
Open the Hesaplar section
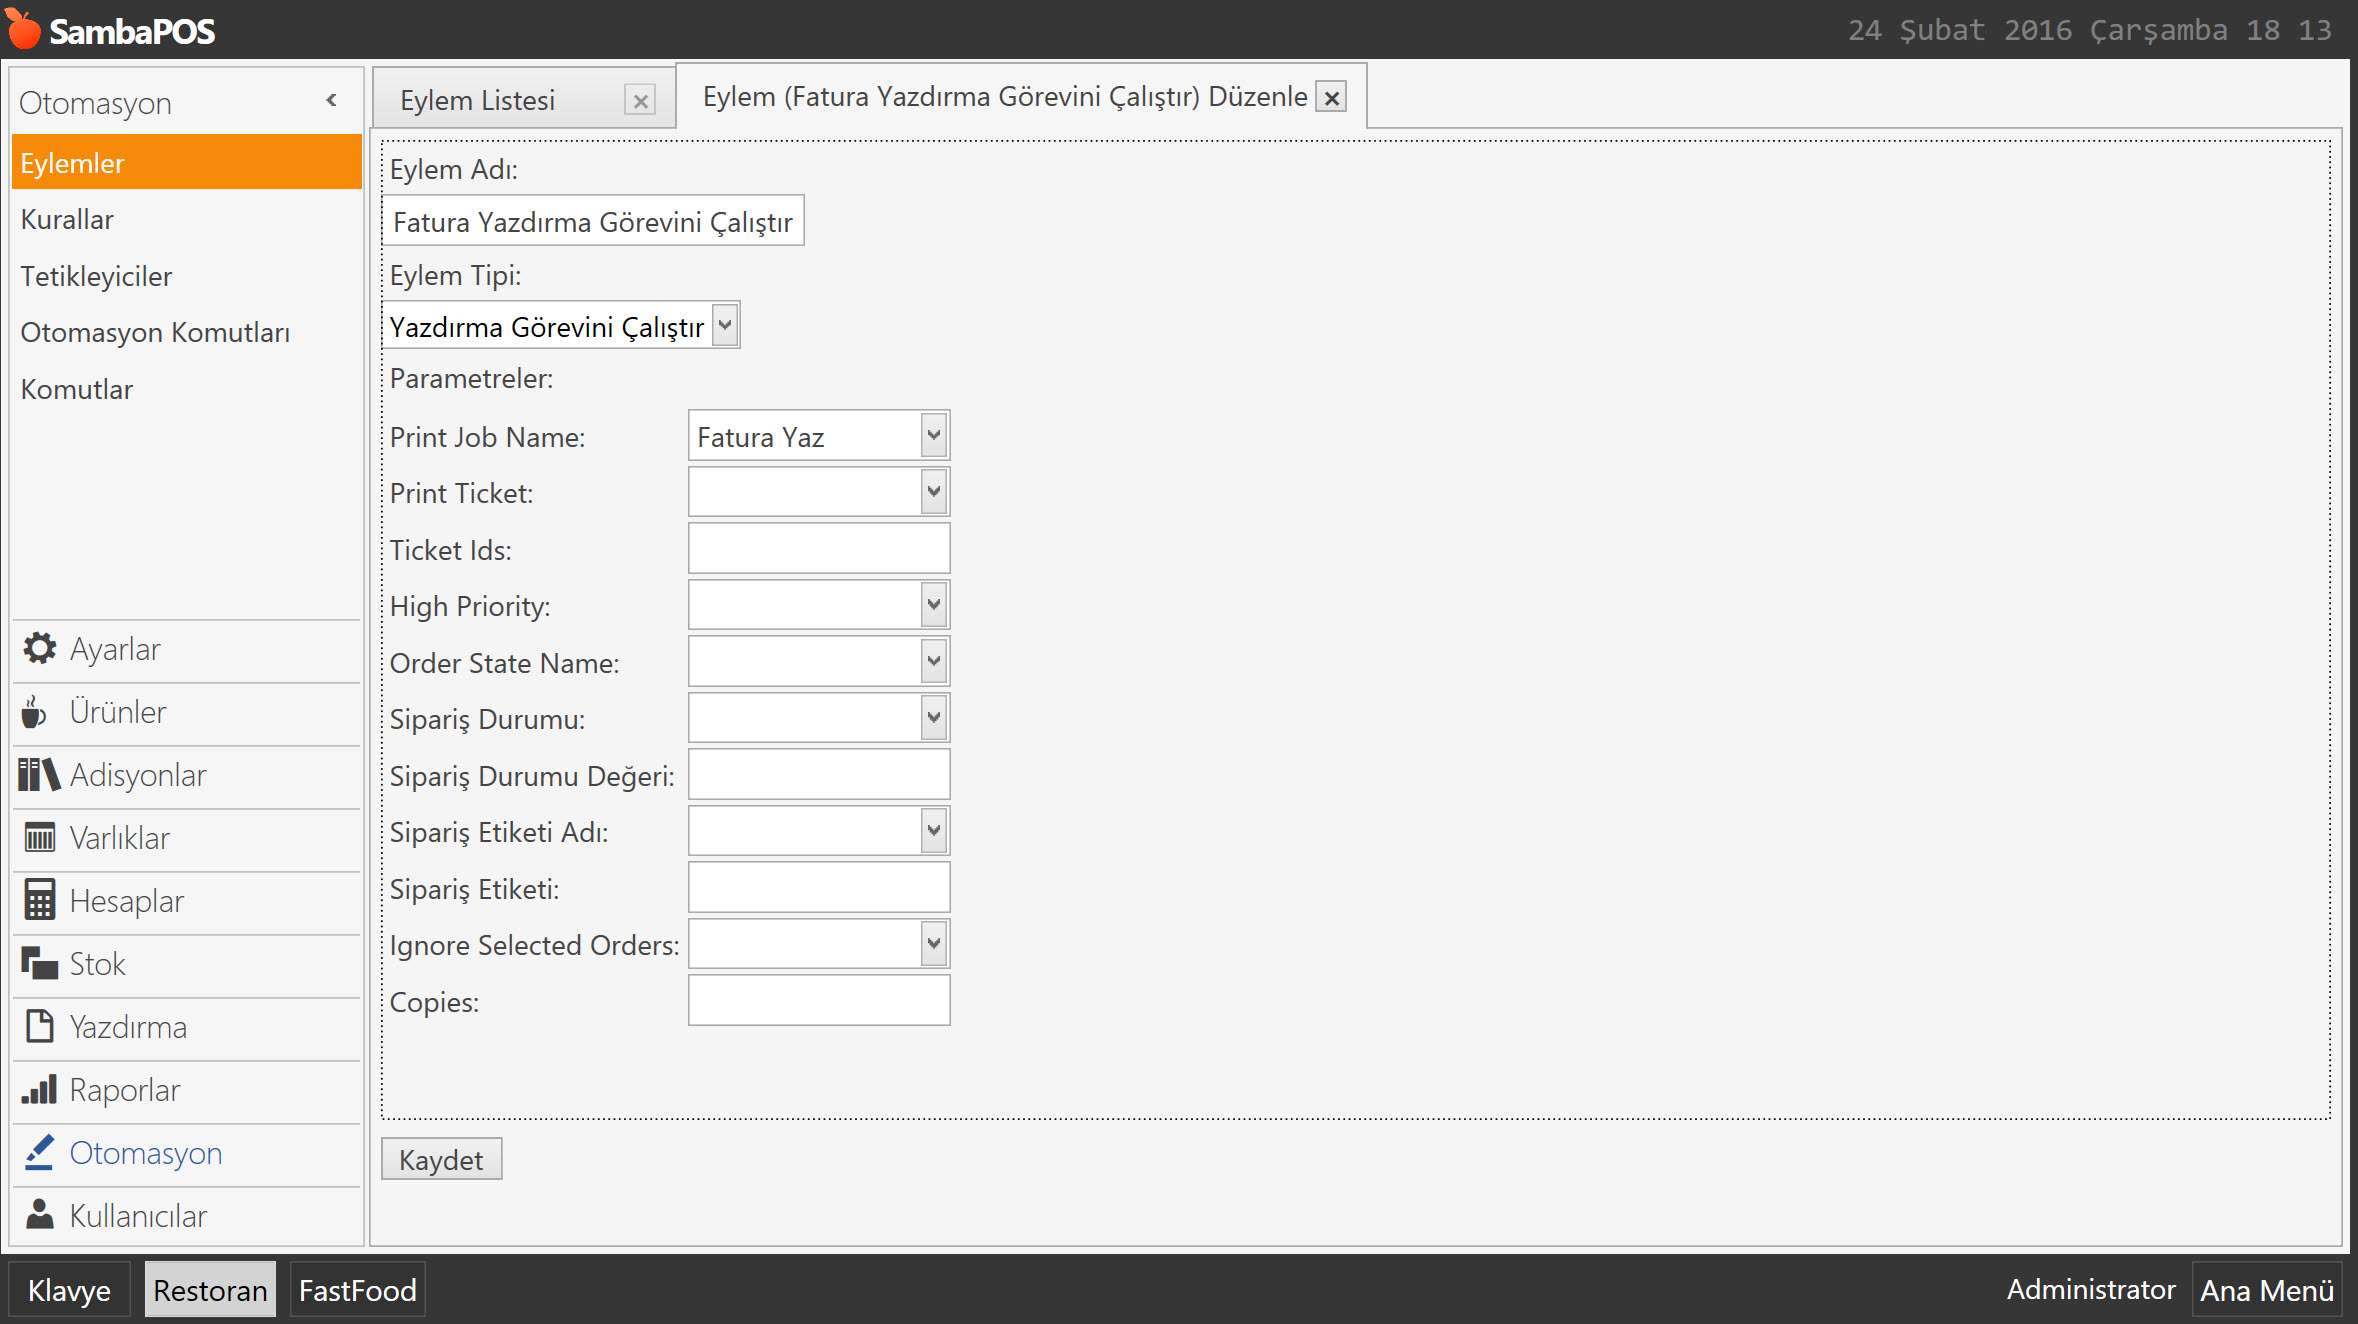[187, 902]
